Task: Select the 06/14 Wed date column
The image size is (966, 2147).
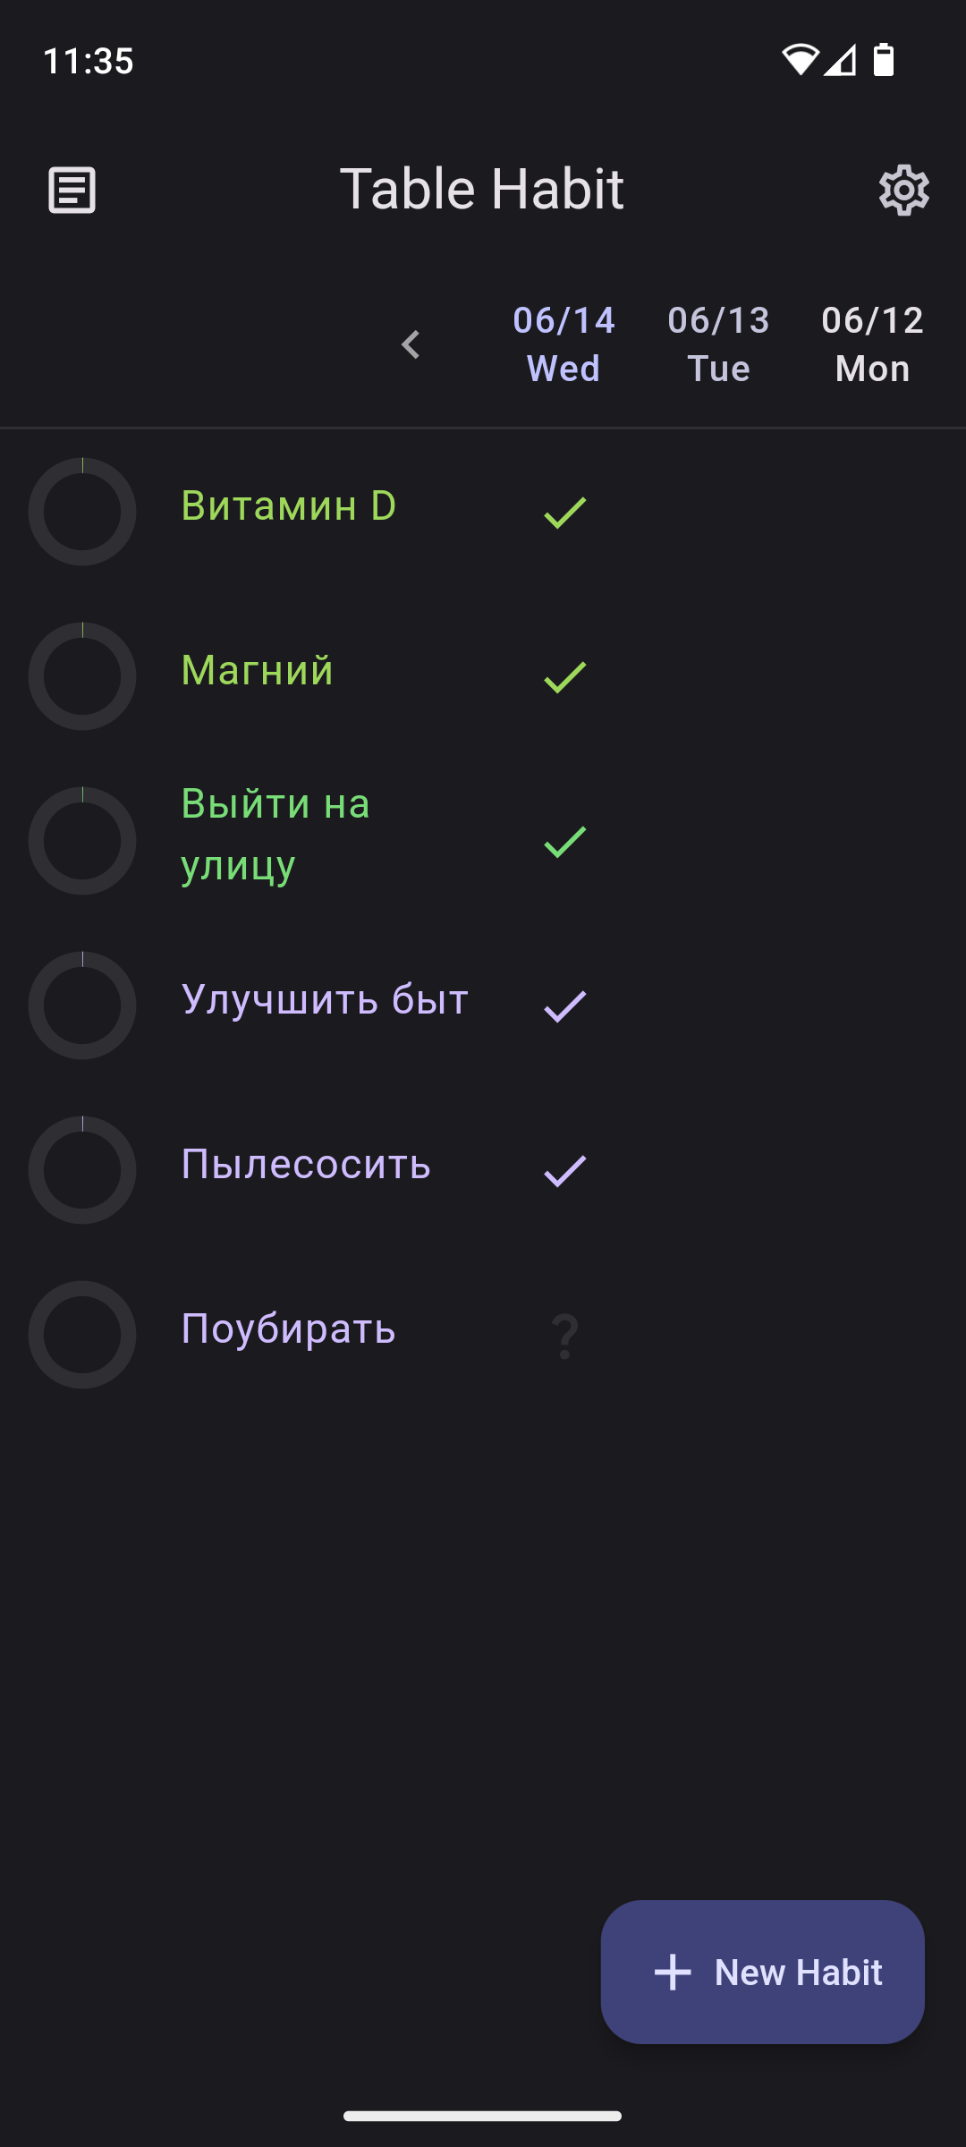Action: (564, 345)
